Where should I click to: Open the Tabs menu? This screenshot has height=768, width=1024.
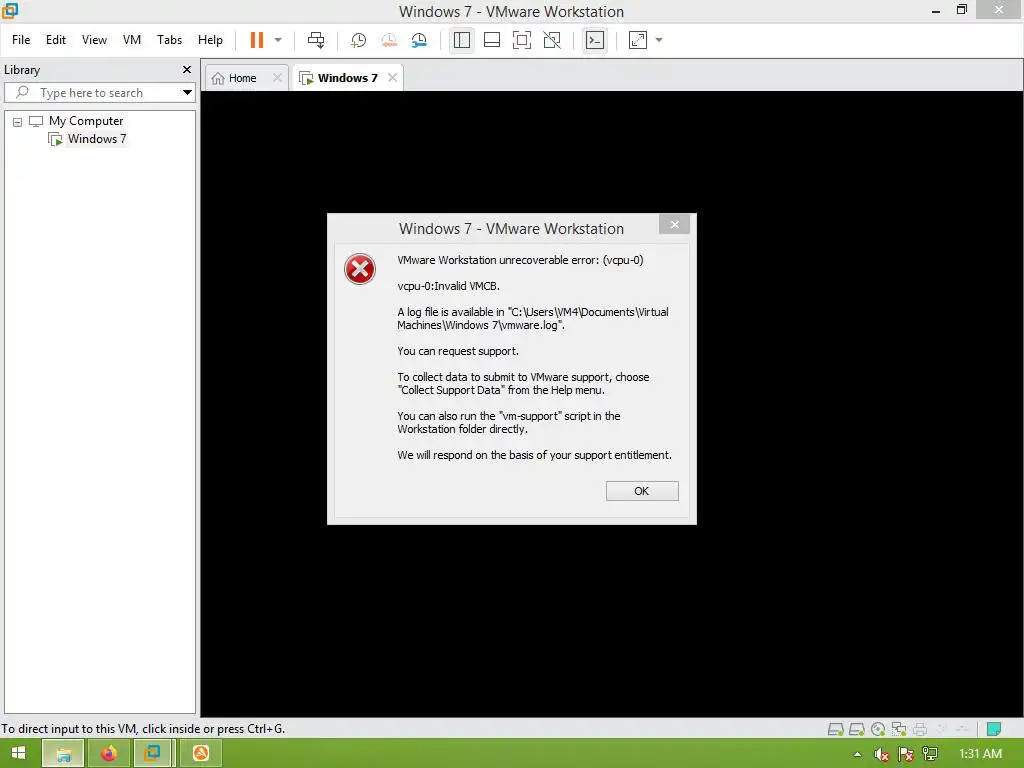coord(169,40)
